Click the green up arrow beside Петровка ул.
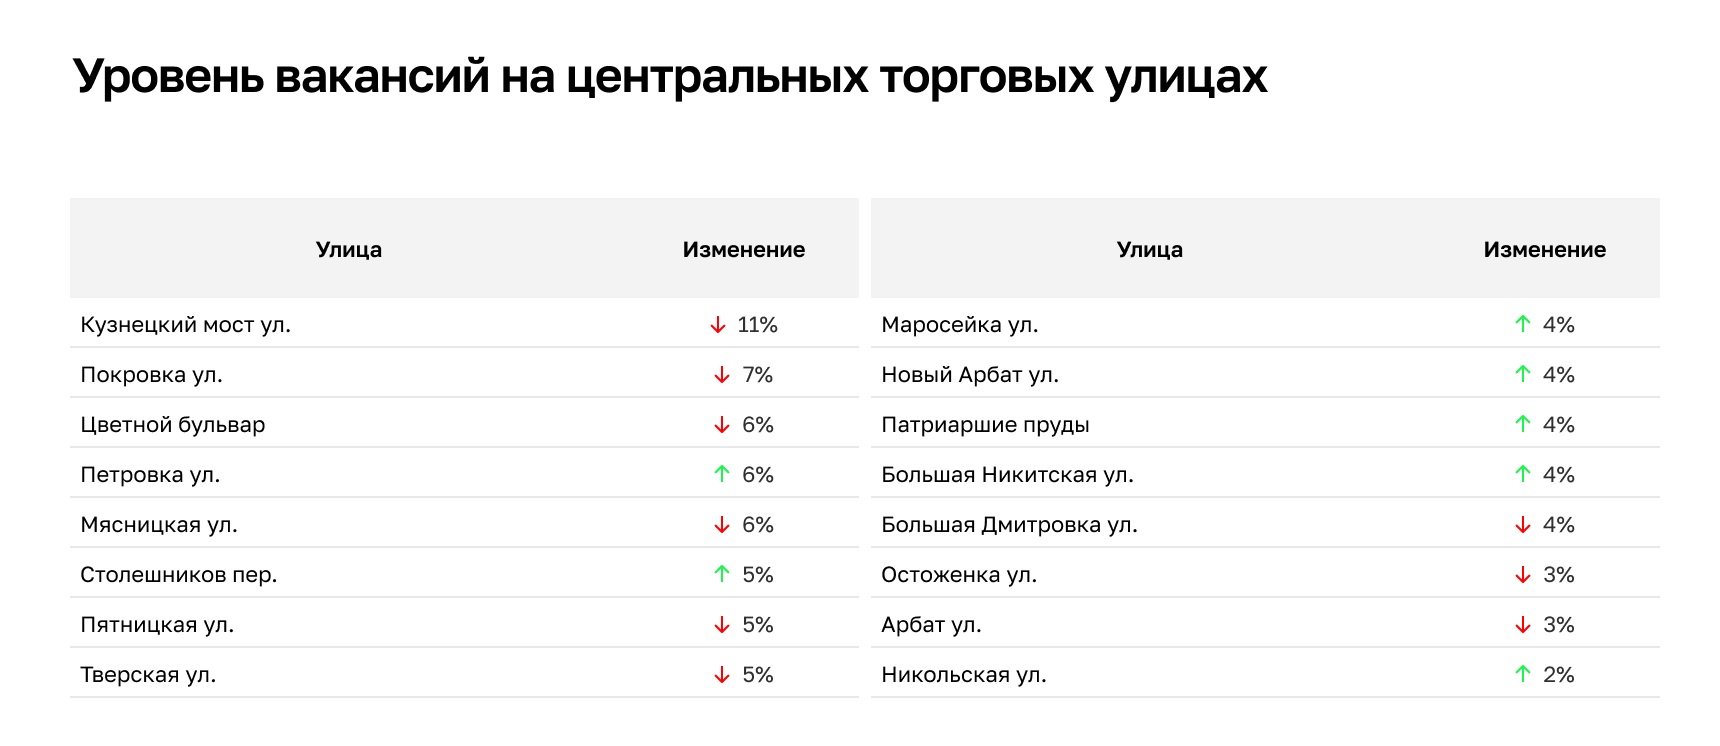The width and height of the screenshot is (1720, 746). pyautogui.click(x=722, y=474)
